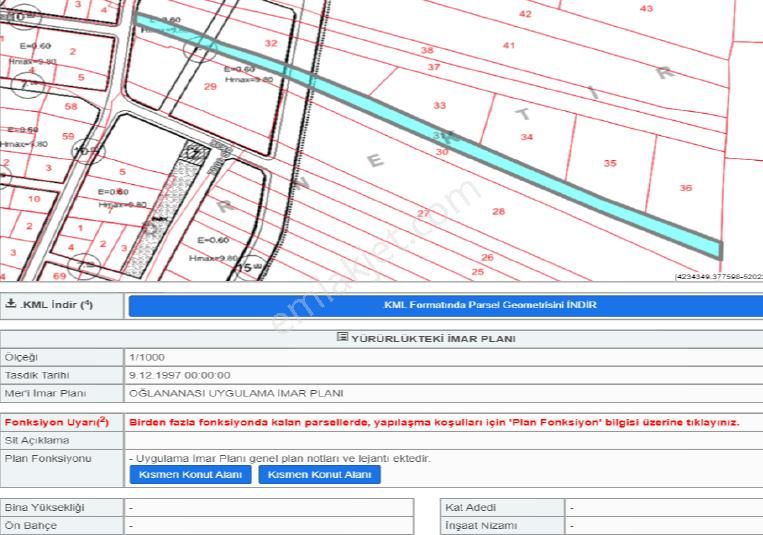This screenshot has width=763, height=535.
Task: Click parcel 25 on the map
Action: 478,272
